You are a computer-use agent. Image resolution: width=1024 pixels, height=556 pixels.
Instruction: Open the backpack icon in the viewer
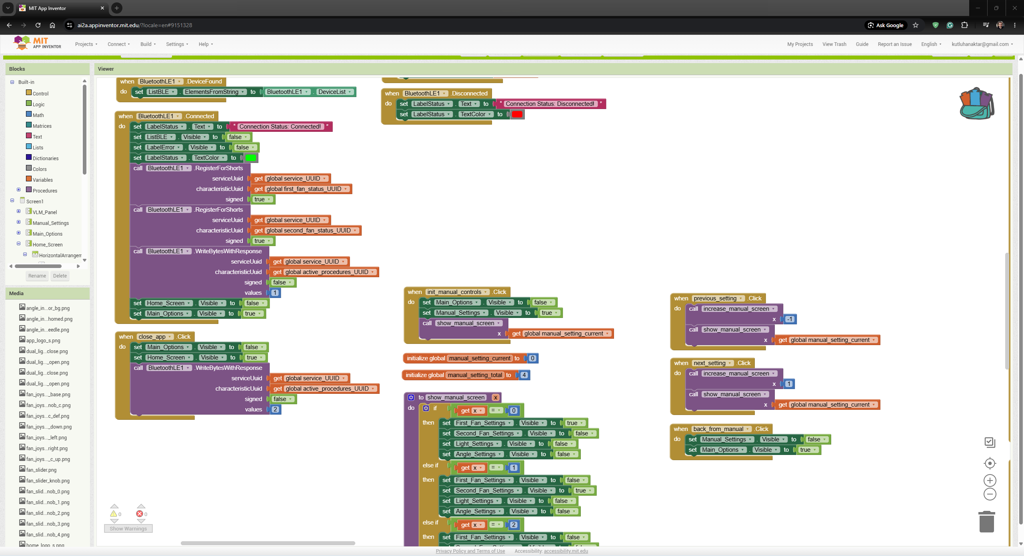976,104
